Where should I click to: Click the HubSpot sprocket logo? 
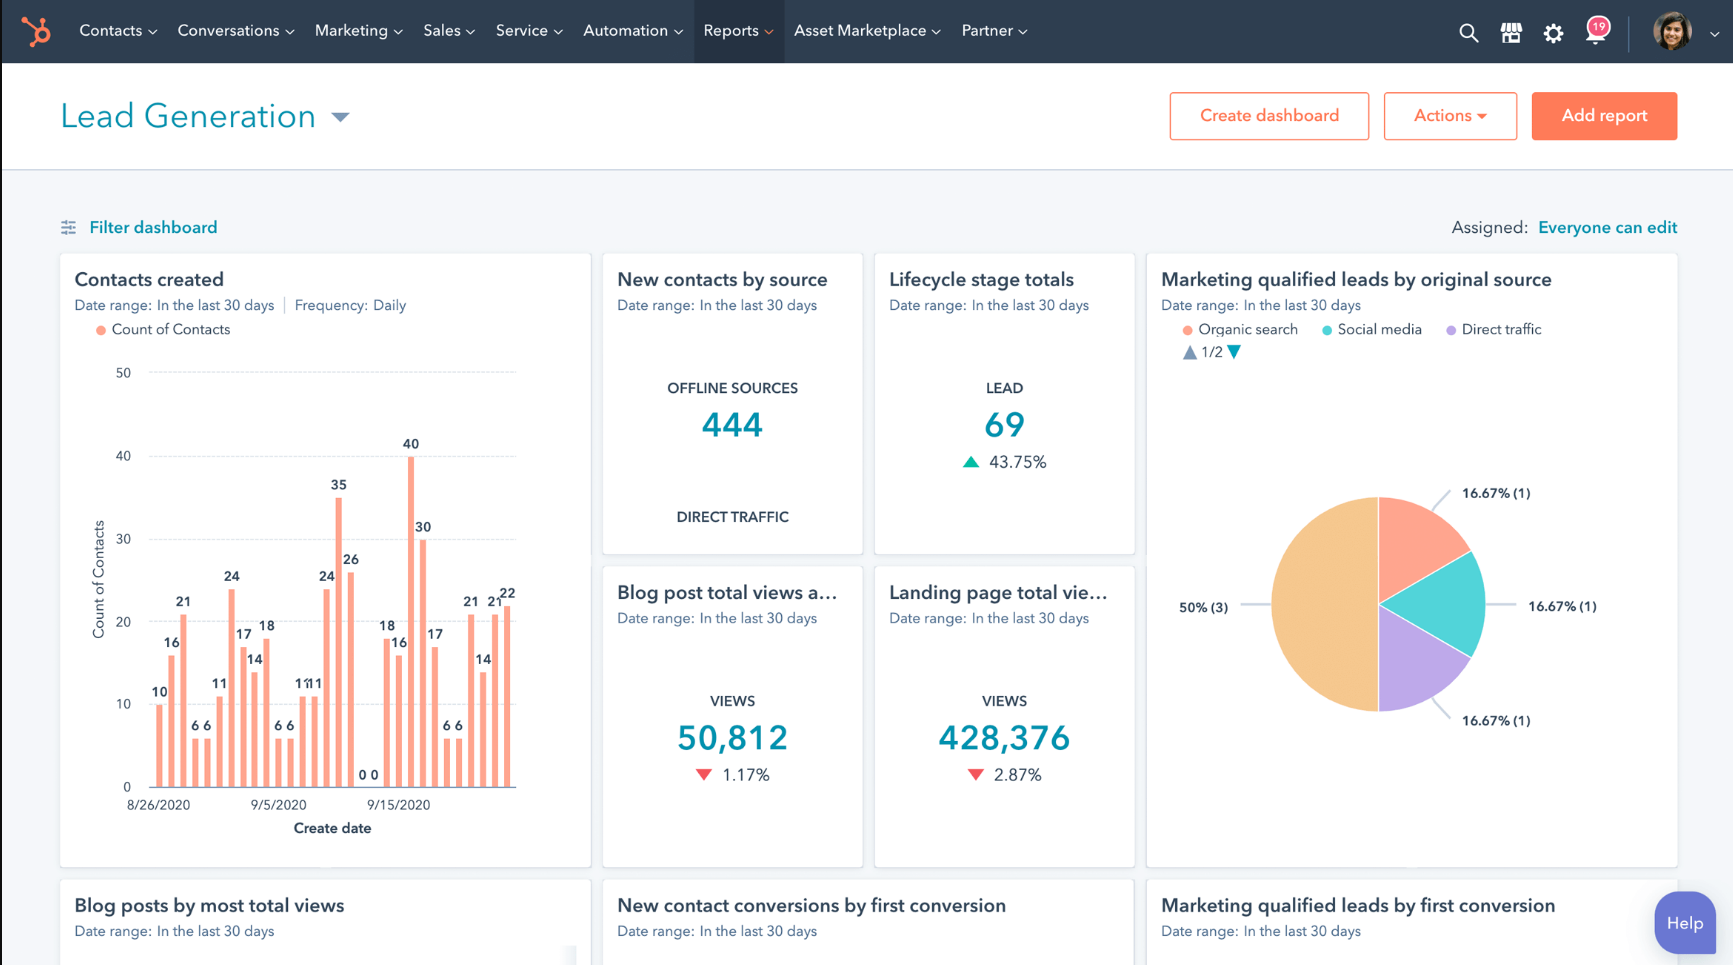36,31
